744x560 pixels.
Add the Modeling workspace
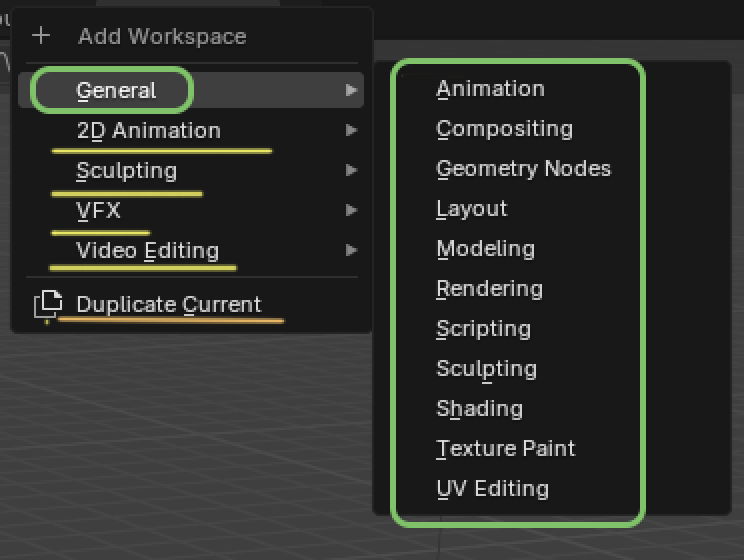click(x=485, y=249)
